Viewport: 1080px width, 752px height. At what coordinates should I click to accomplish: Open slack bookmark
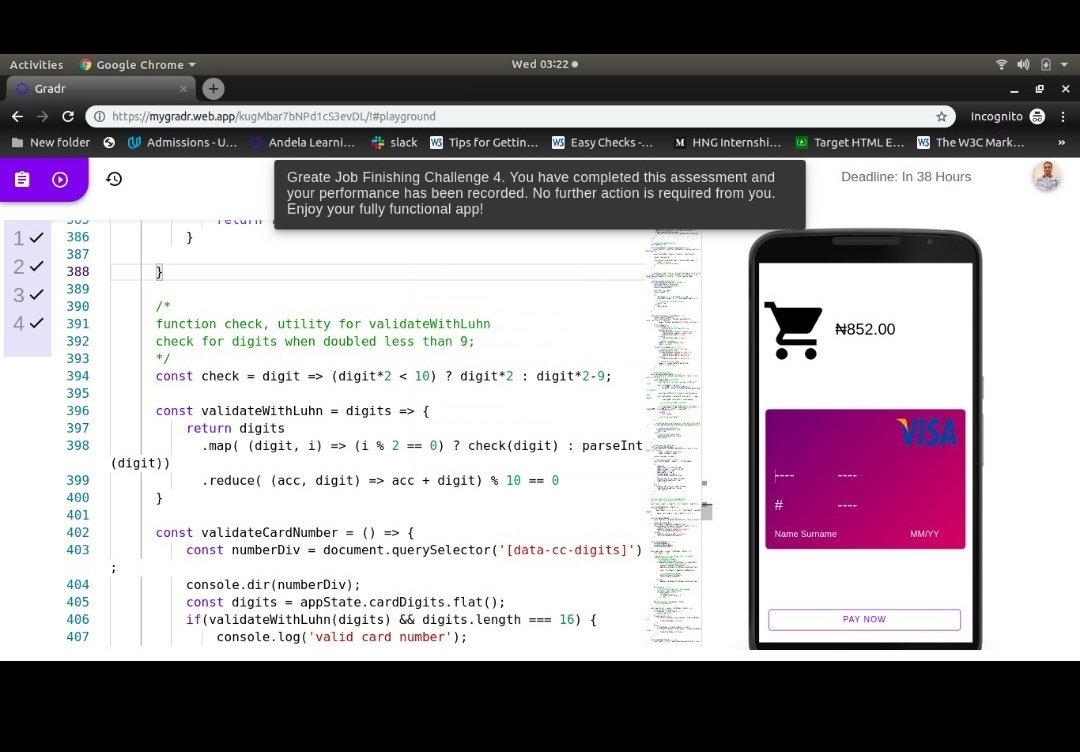(x=395, y=143)
